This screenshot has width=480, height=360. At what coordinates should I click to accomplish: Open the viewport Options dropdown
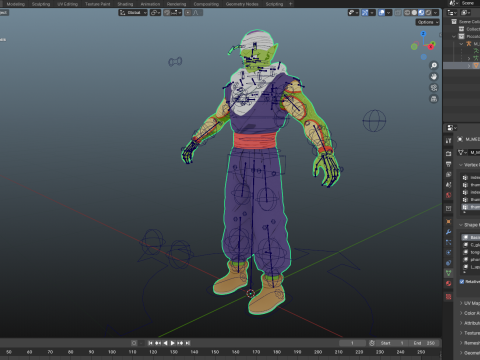pos(428,22)
